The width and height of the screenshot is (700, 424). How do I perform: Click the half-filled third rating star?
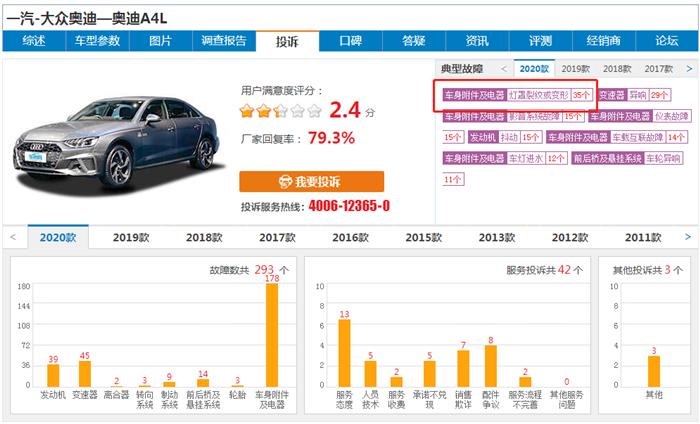coord(280,111)
